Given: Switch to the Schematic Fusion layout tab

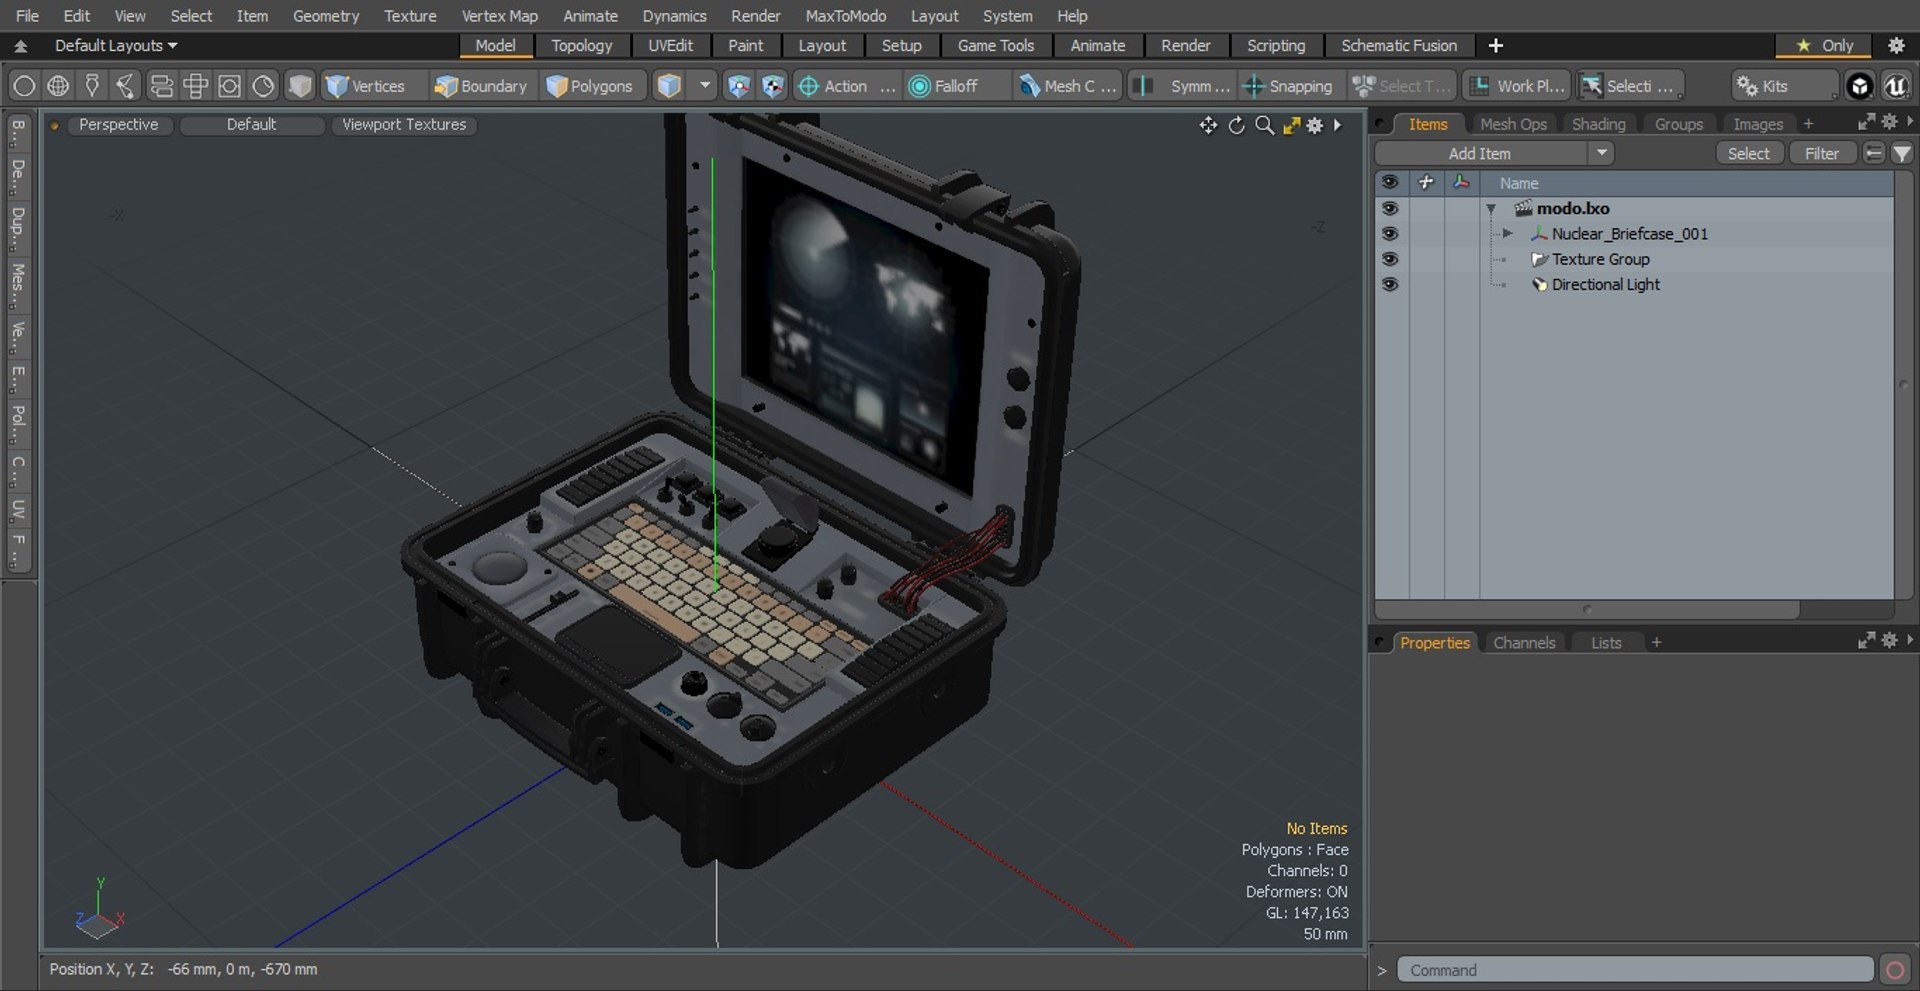Looking at the screenshot, I should [x=1398, y=45].
